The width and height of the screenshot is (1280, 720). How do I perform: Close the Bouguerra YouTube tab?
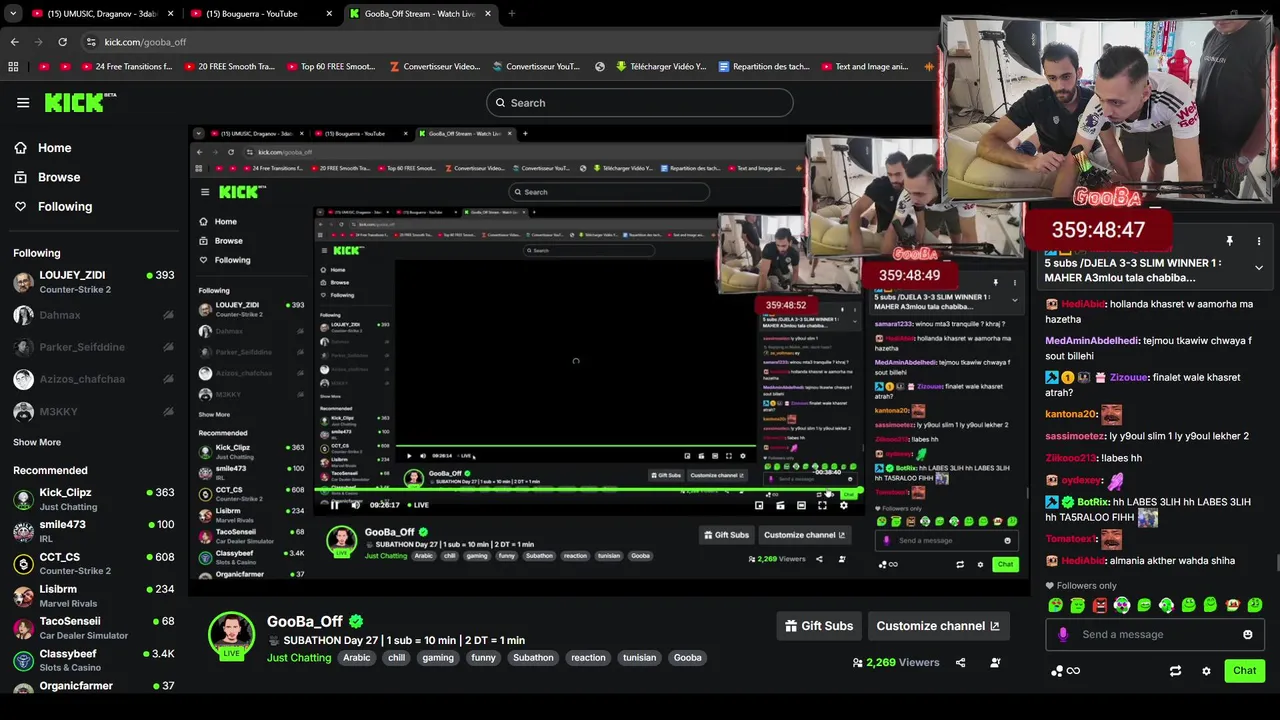(x=330, y=14)
